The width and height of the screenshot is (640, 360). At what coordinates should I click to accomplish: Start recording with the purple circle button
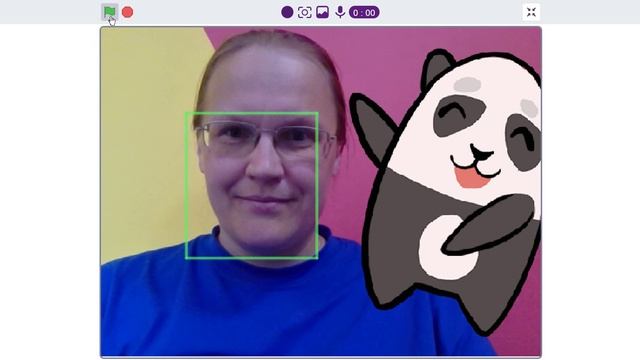pyautogui.click(x=287, y=12)
